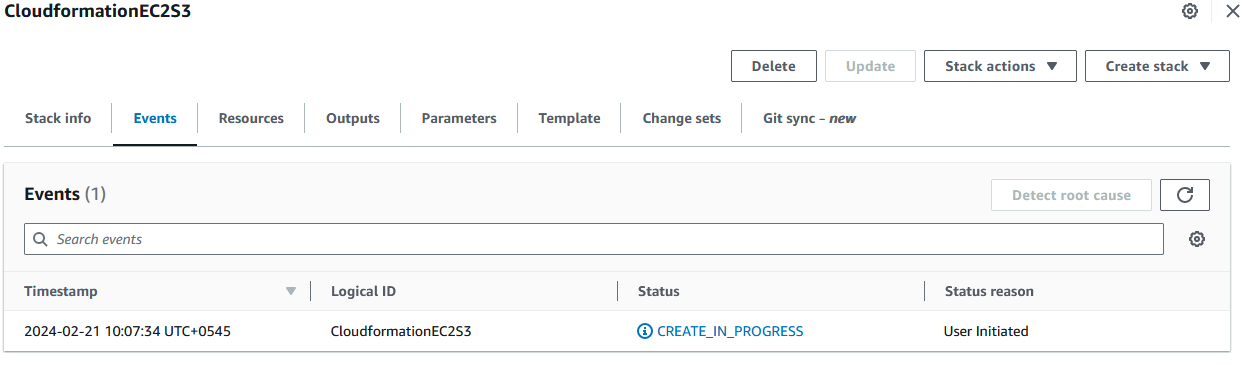Open events table preferences gear
The width and height of the screenshot is (1244, 365).
[1197, 239]
